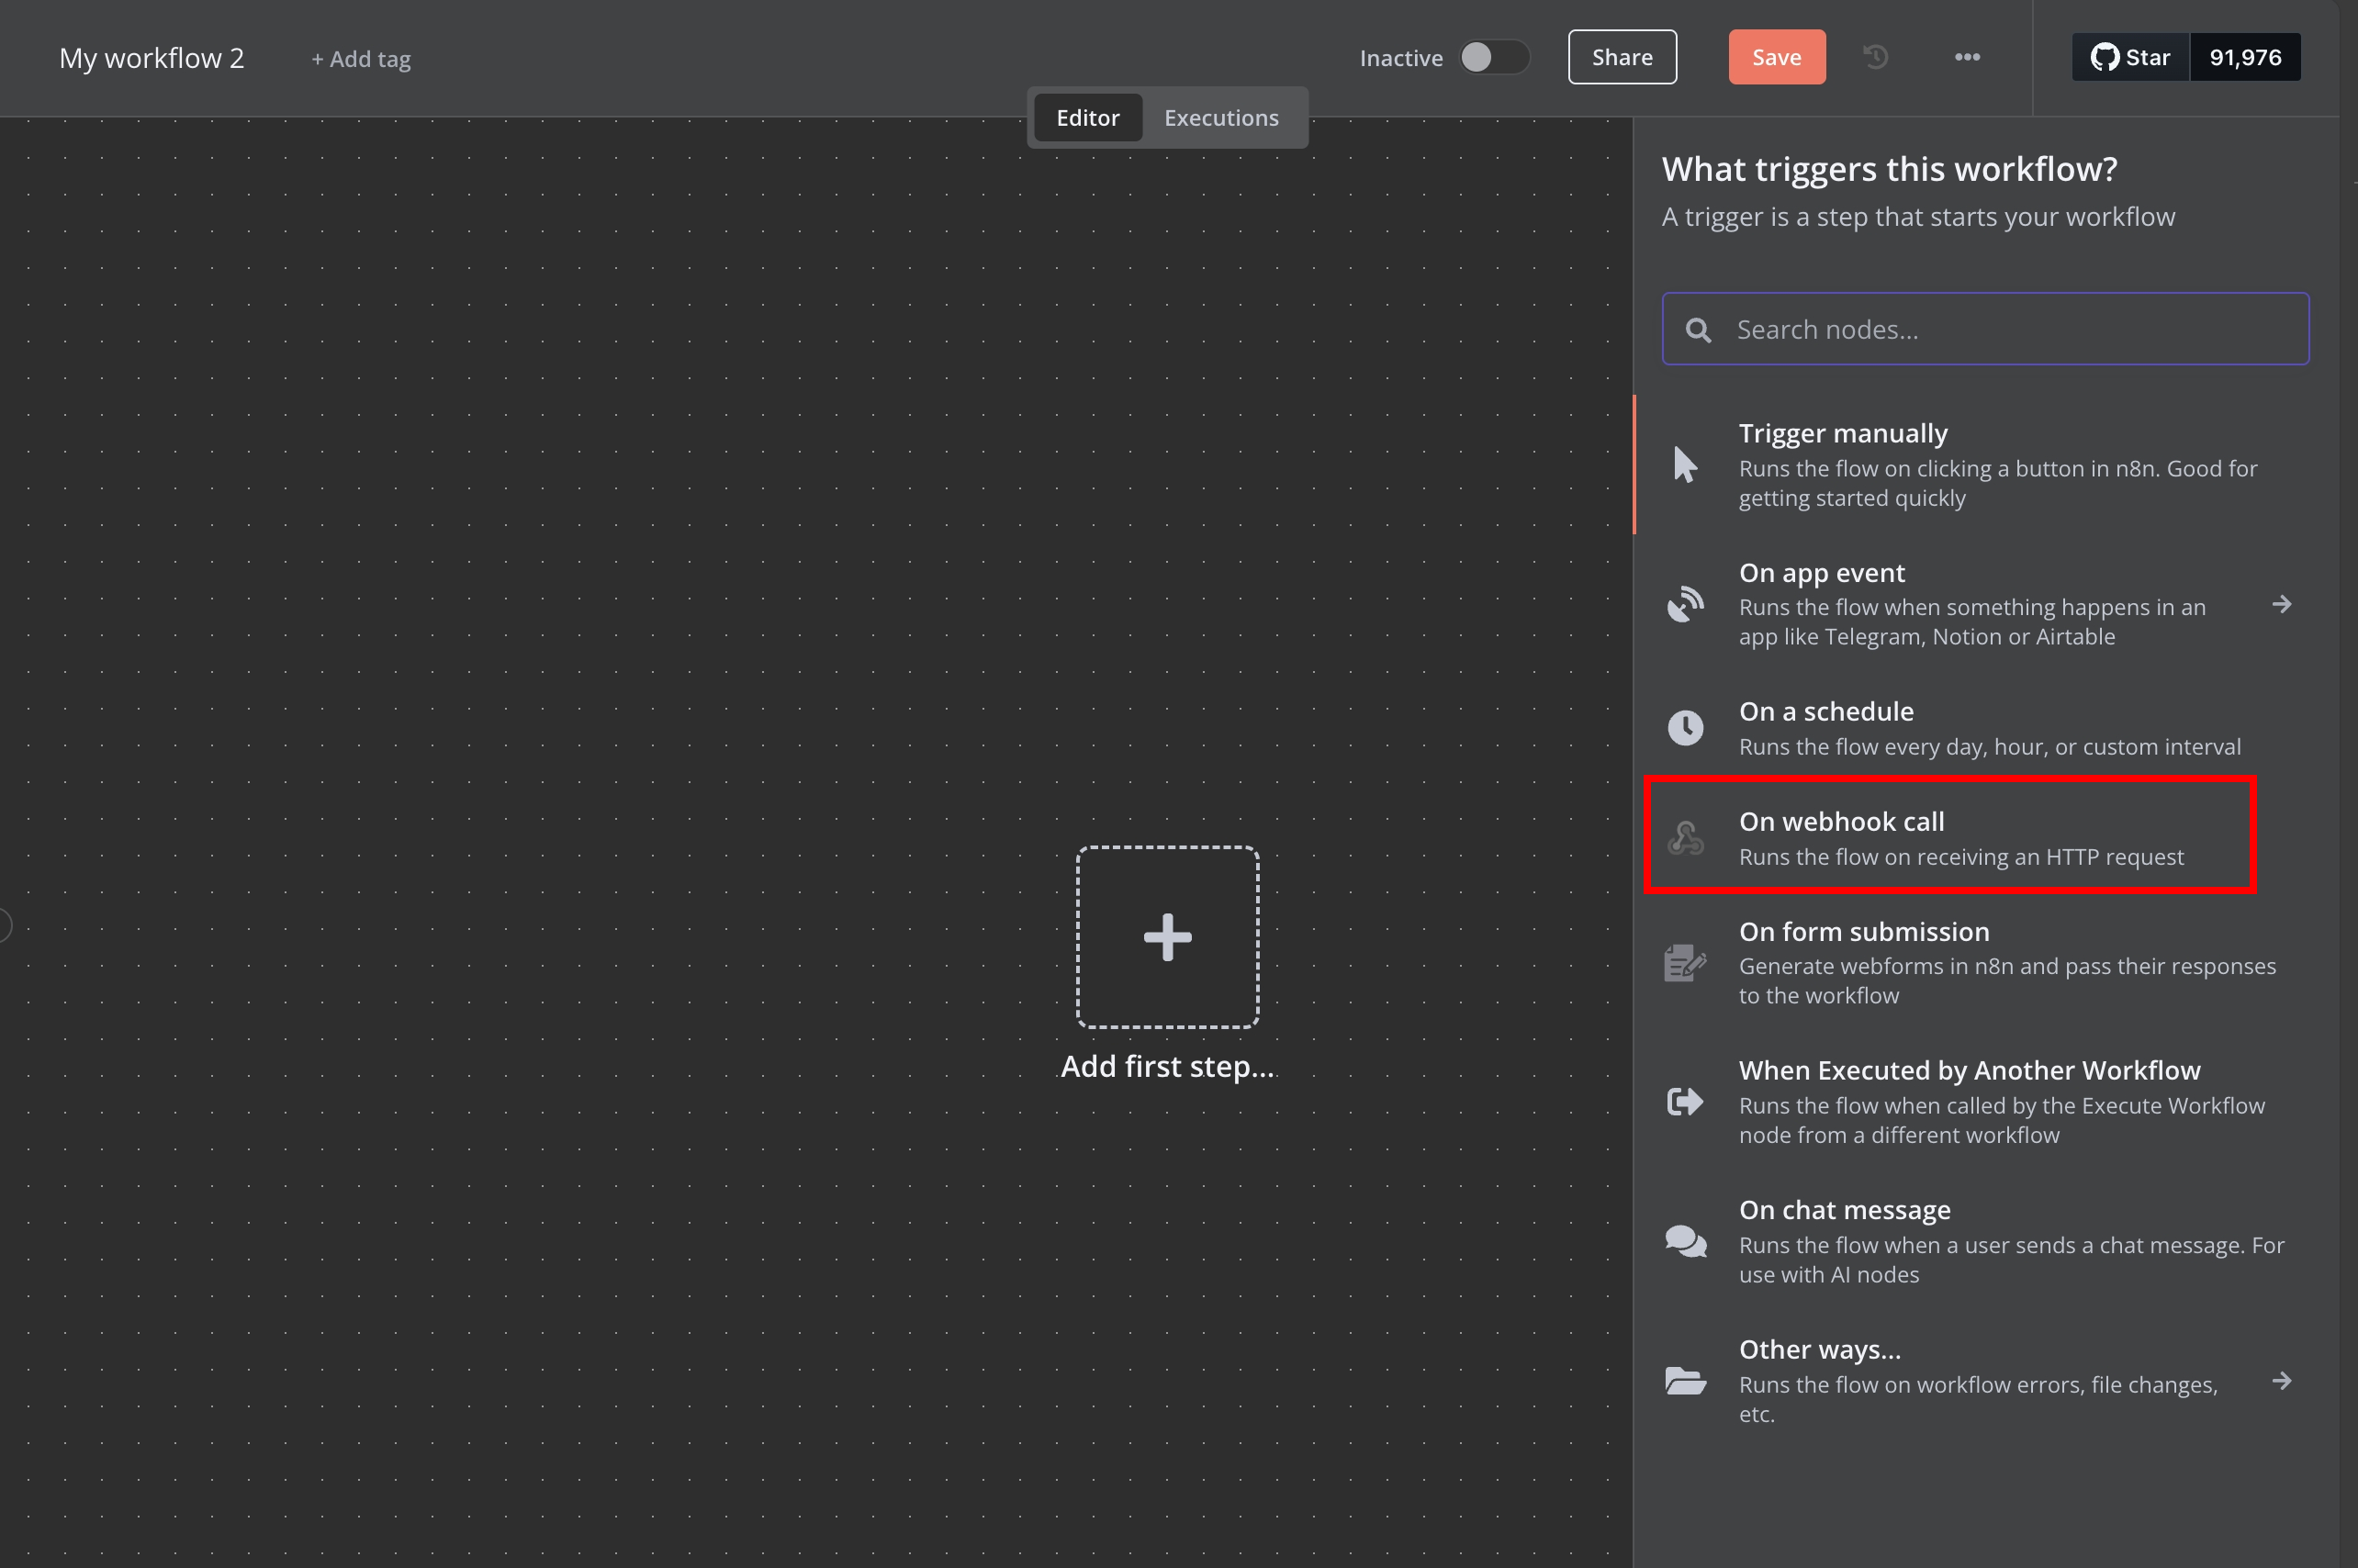Click the Share button
This screenshot has height=1568, width=2358.
click(1622, 57)
